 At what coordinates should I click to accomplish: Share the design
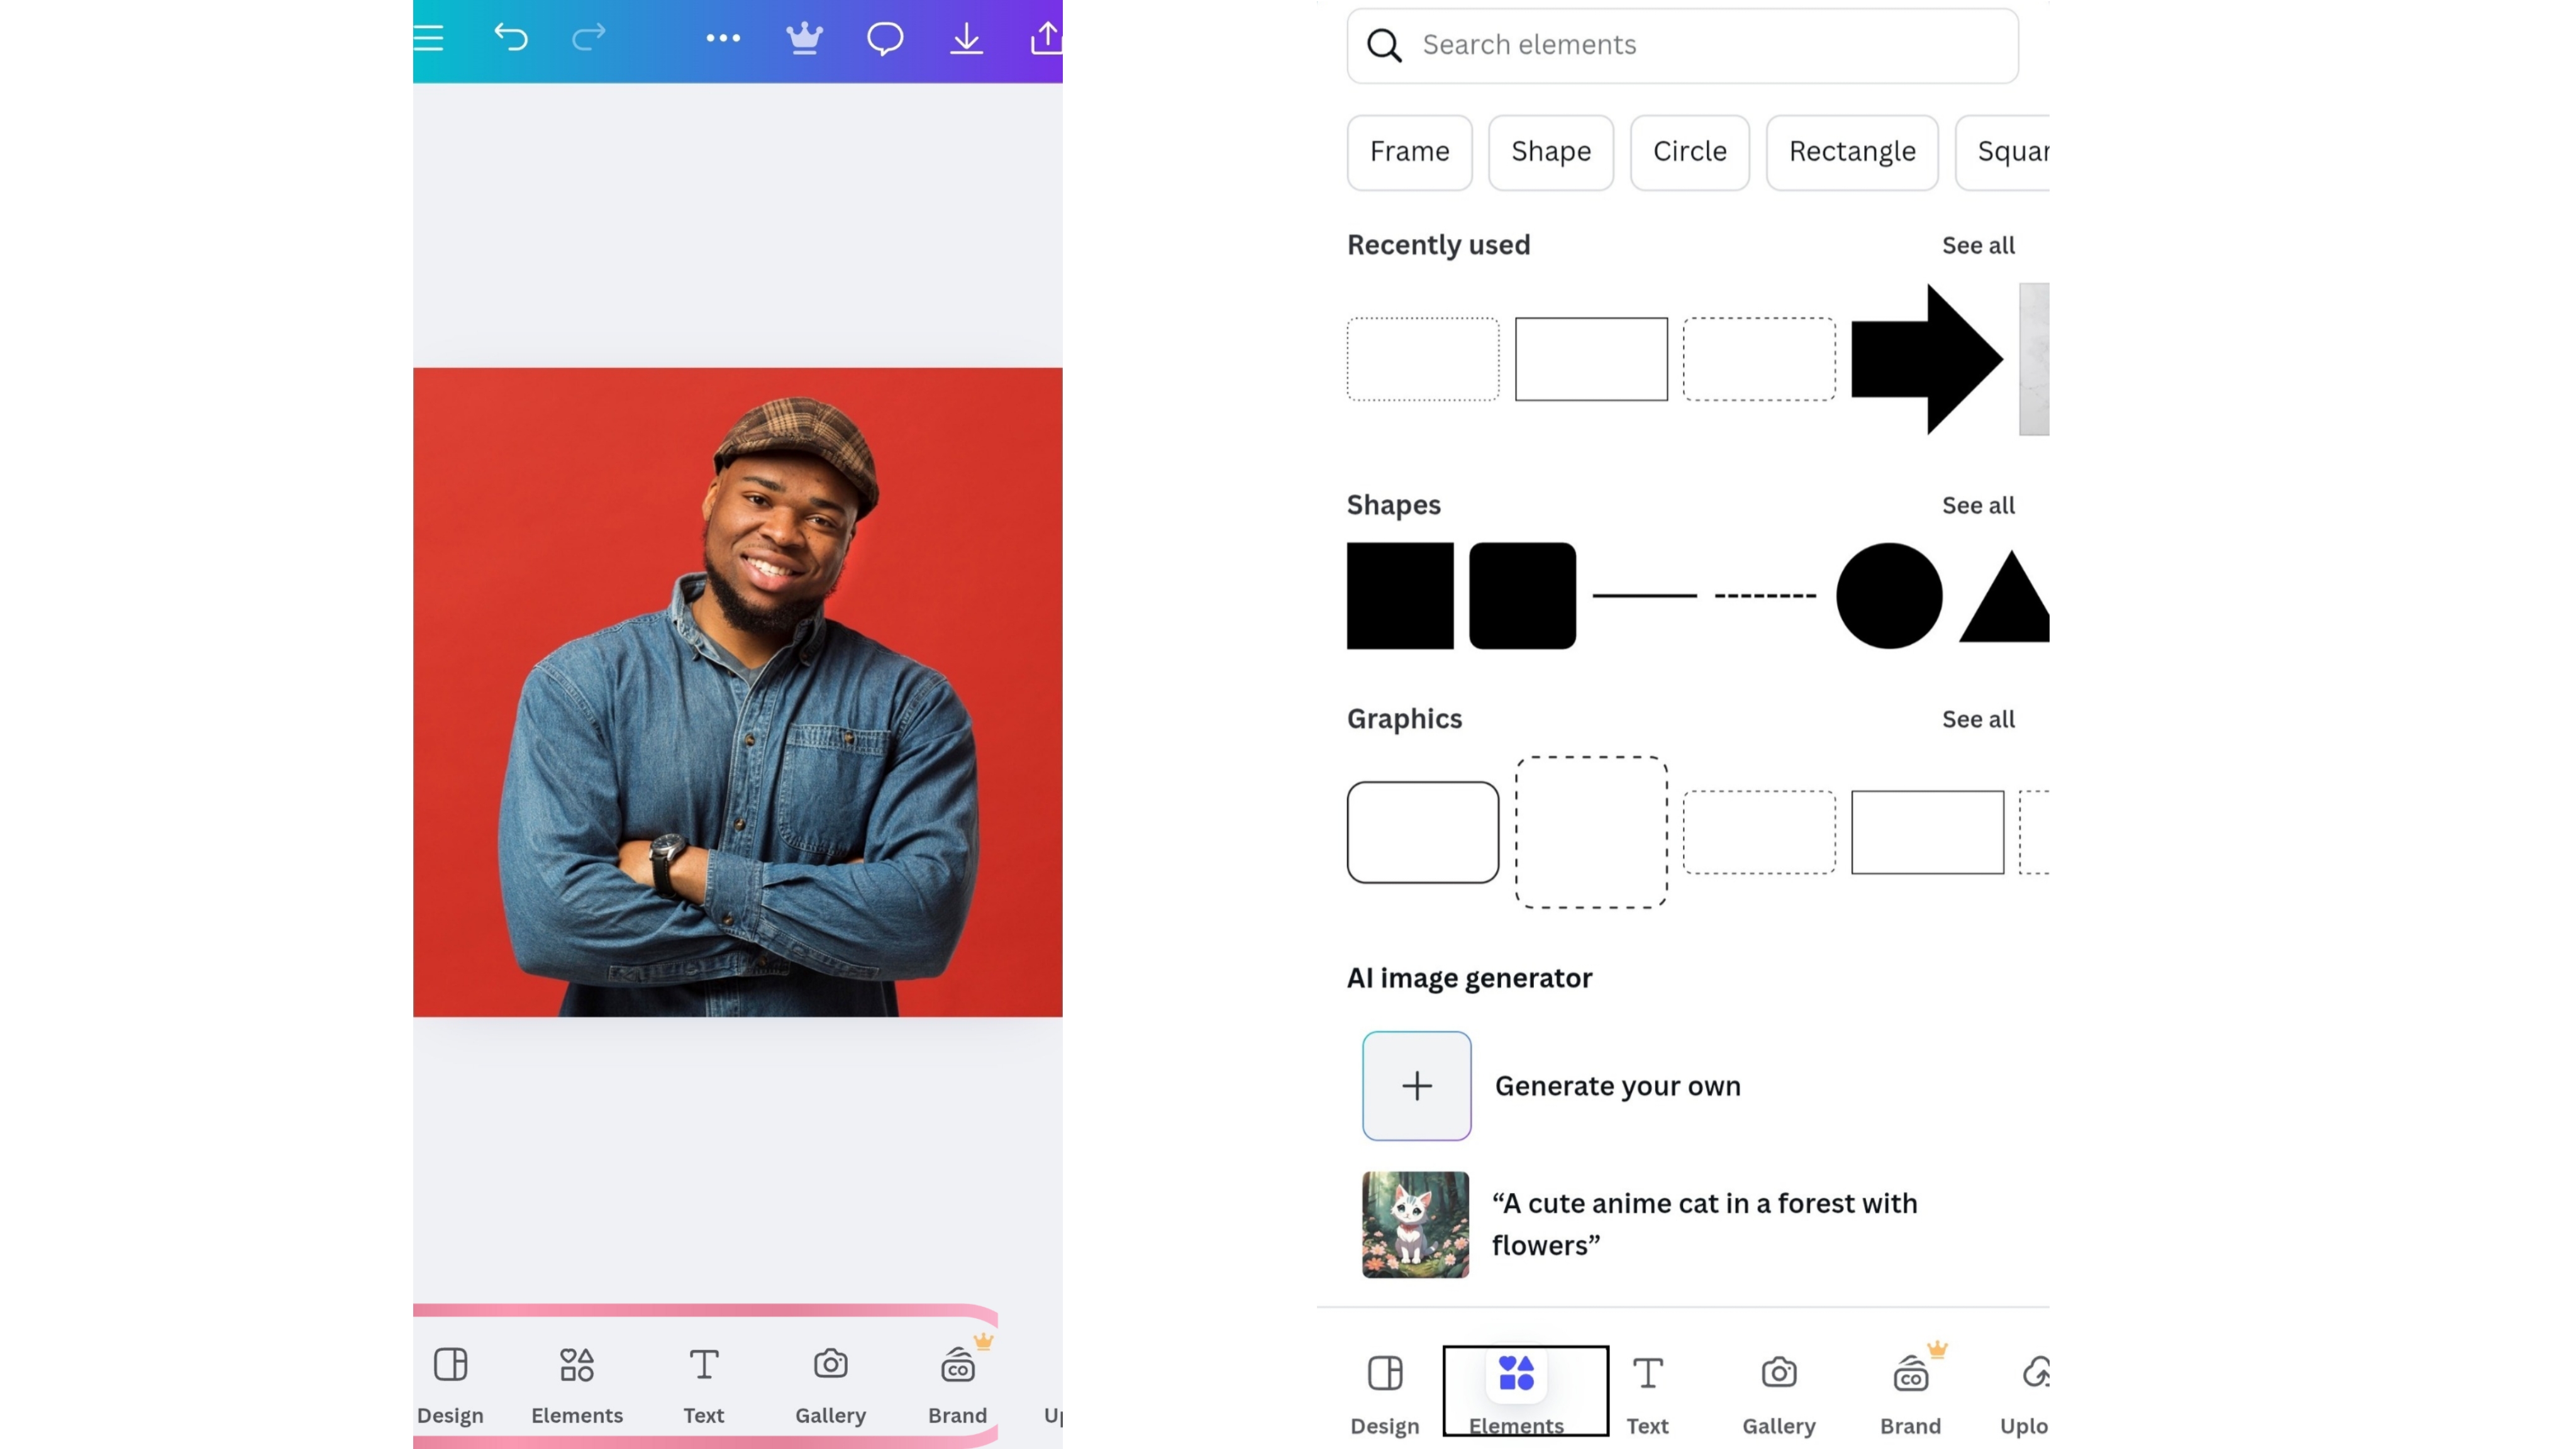pyautogui.click(x=1047, y=38)
